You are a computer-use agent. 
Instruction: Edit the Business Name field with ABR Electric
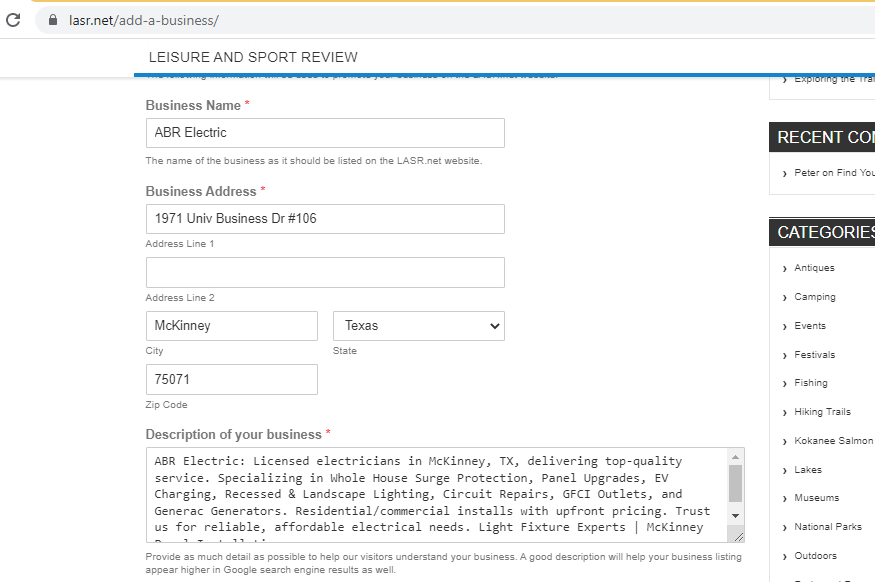pos(325,133)
